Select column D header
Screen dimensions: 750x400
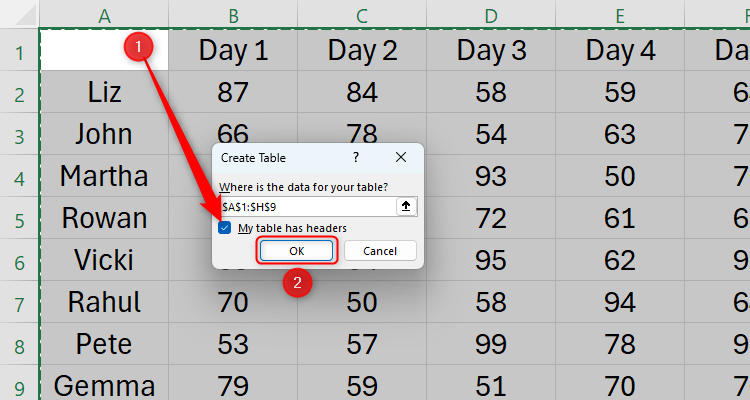point(491,15)
